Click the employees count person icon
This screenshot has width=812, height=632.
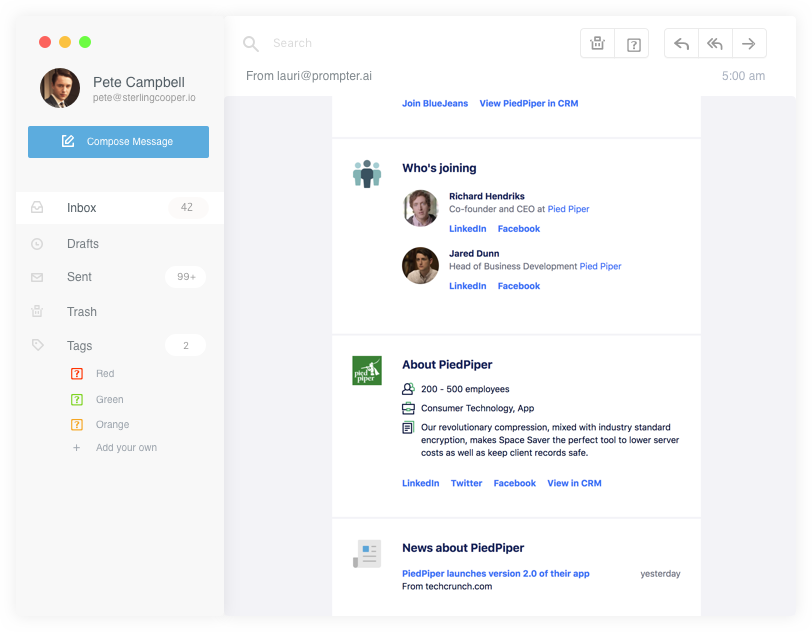coord(408,389)
